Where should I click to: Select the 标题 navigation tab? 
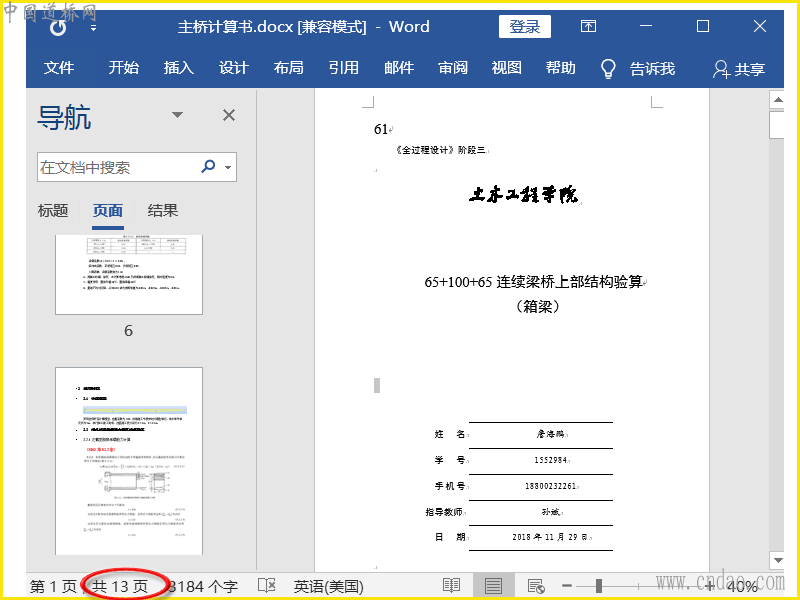coord(53,210)
